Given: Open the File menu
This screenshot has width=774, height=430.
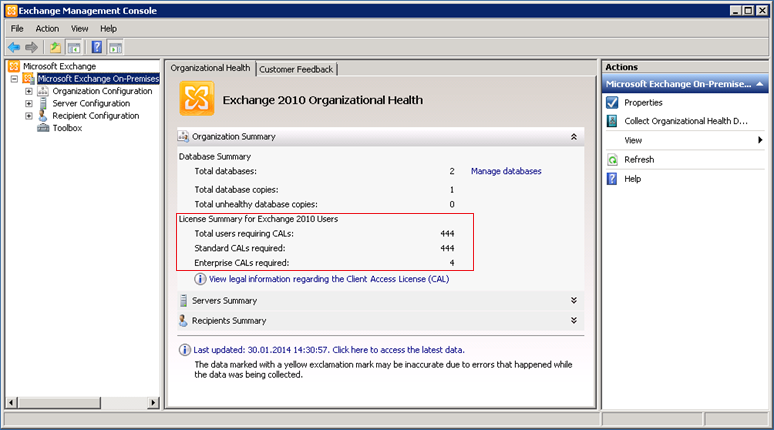Looking at the screenshot, I should point(17,29).
